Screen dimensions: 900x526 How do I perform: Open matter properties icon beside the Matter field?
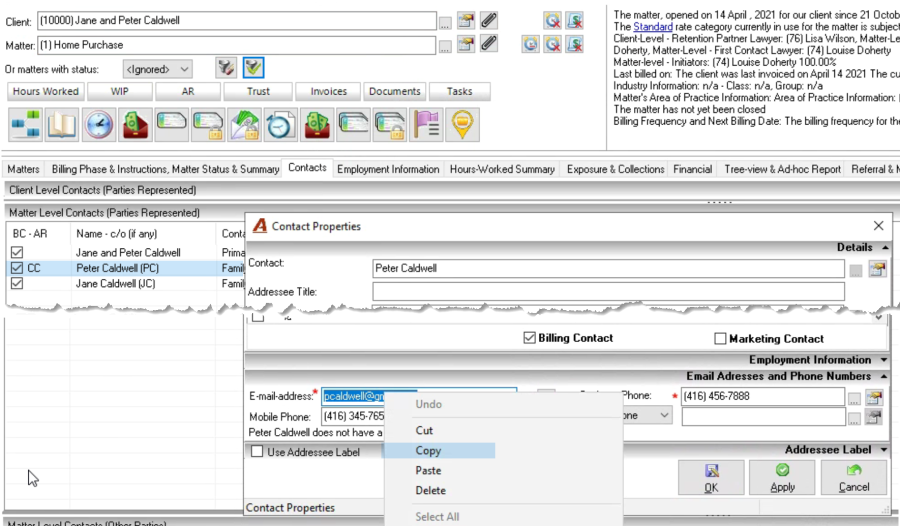466,44
